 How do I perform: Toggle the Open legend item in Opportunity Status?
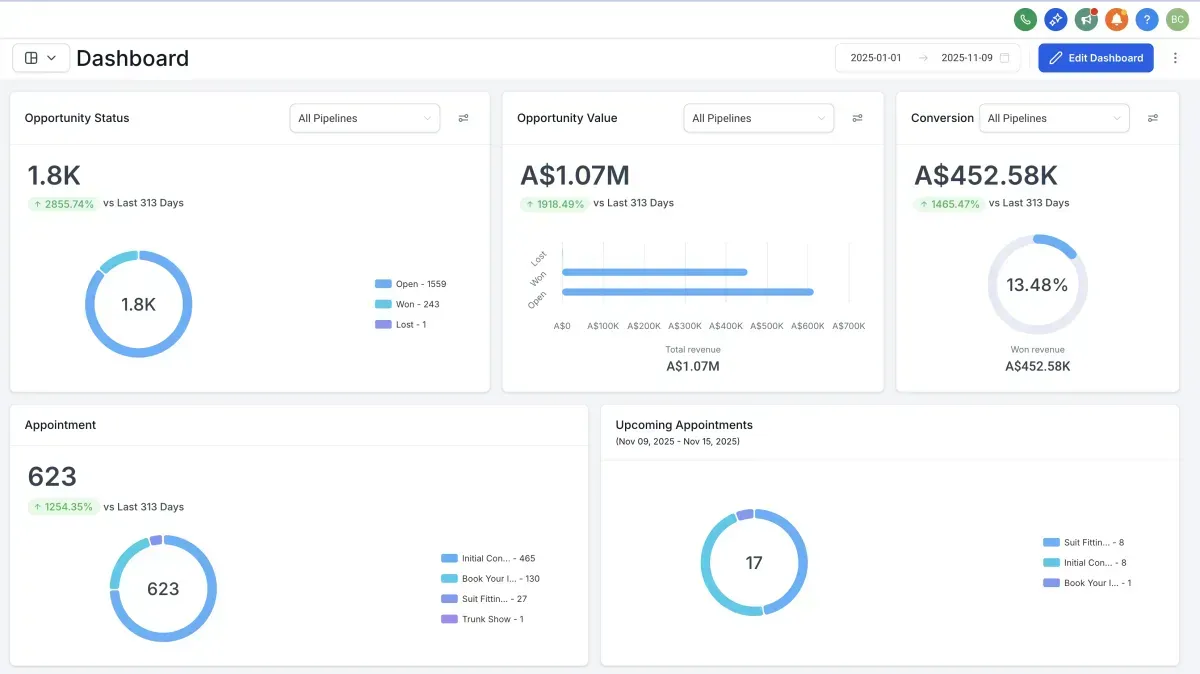pyautogui.click(x=410, y=284)
